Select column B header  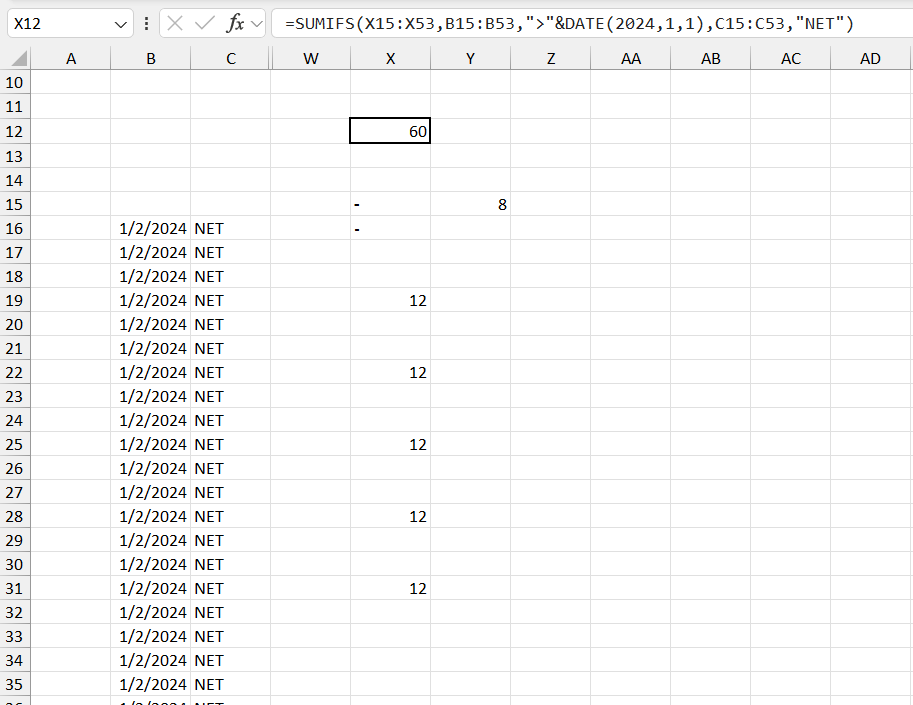tap(150, 58)
